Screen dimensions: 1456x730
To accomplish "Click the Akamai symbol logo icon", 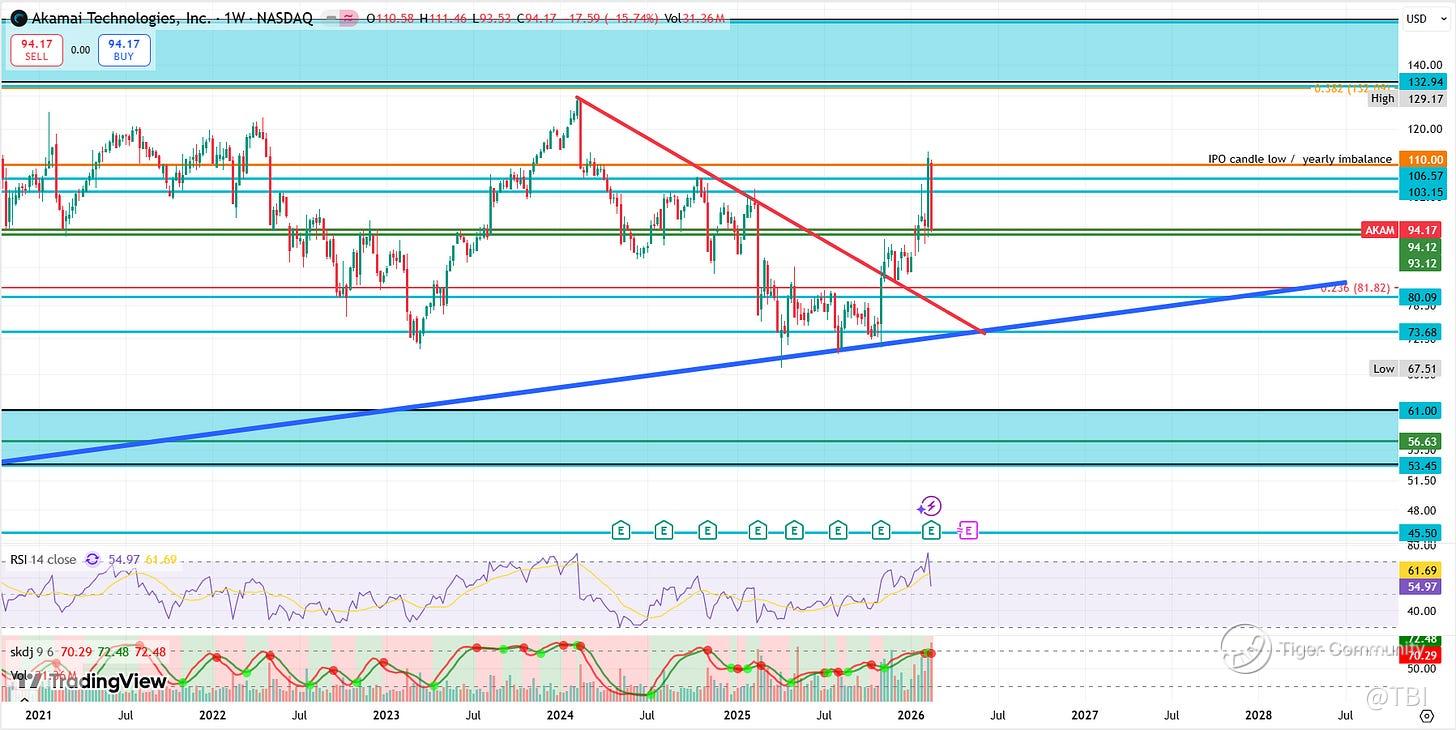I will pyautogui.click(x=19, y=18).
